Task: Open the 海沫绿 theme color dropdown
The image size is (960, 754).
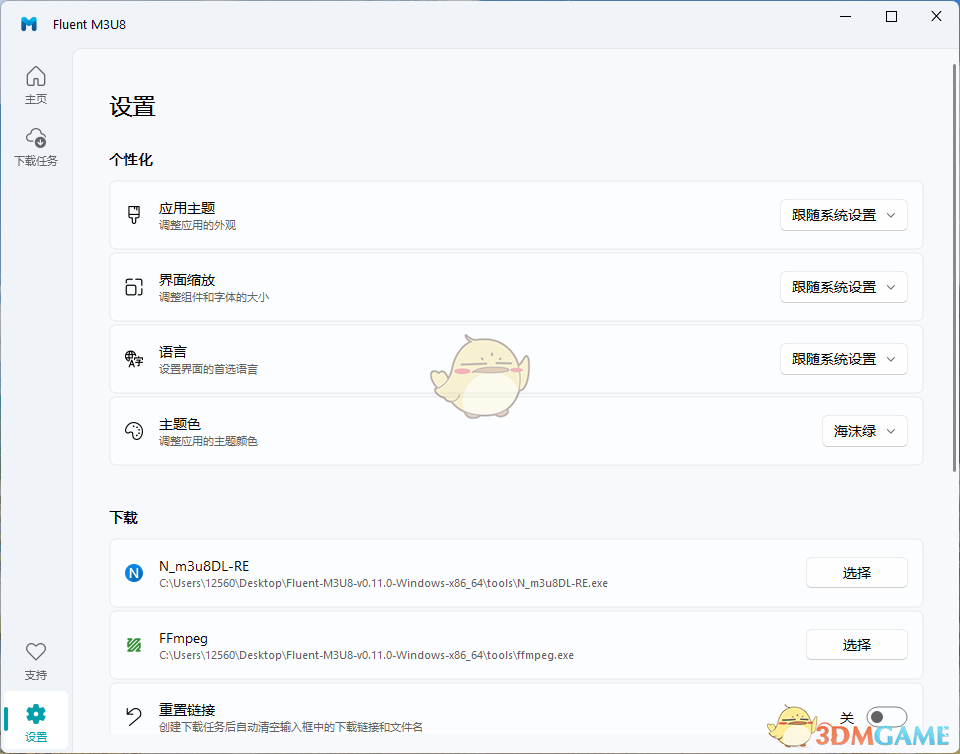Action: pos(864,430)
